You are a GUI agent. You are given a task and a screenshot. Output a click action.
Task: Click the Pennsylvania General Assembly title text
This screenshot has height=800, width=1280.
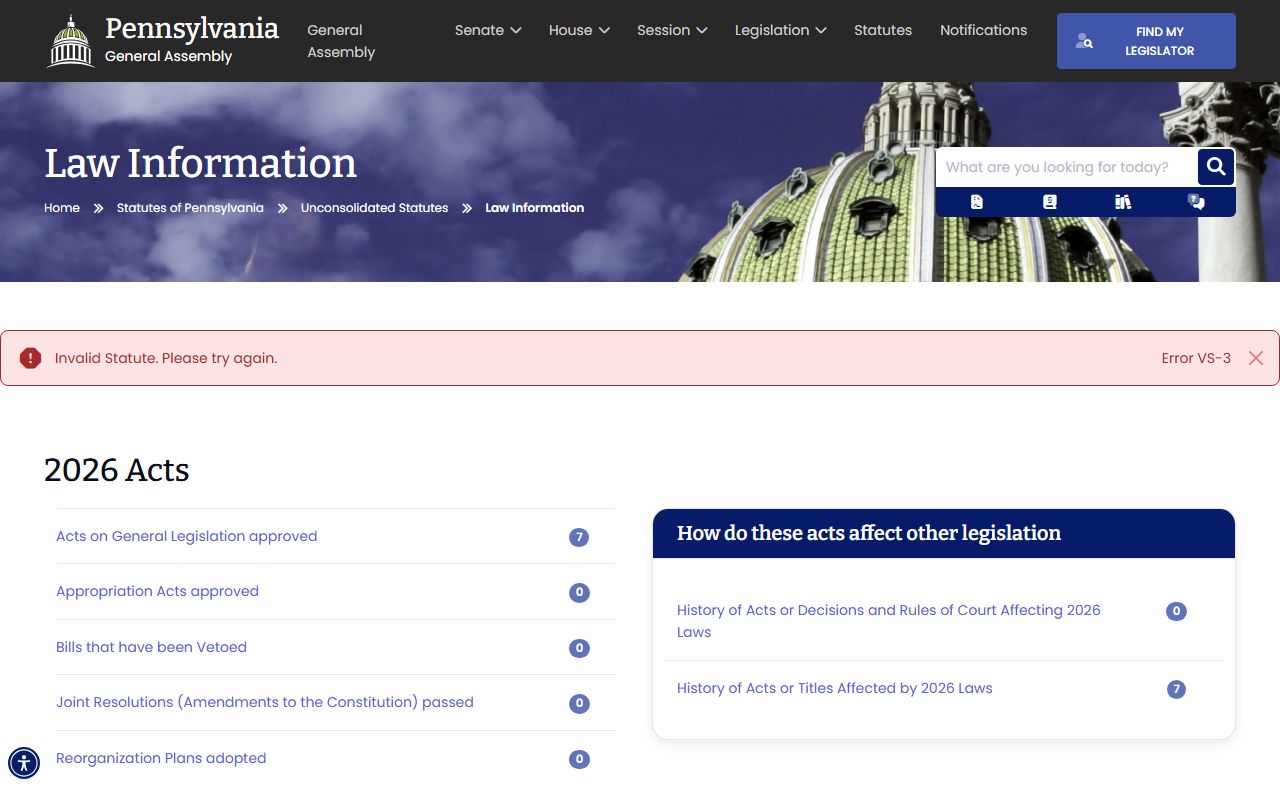pyautogui.click(x=191, y=40)
